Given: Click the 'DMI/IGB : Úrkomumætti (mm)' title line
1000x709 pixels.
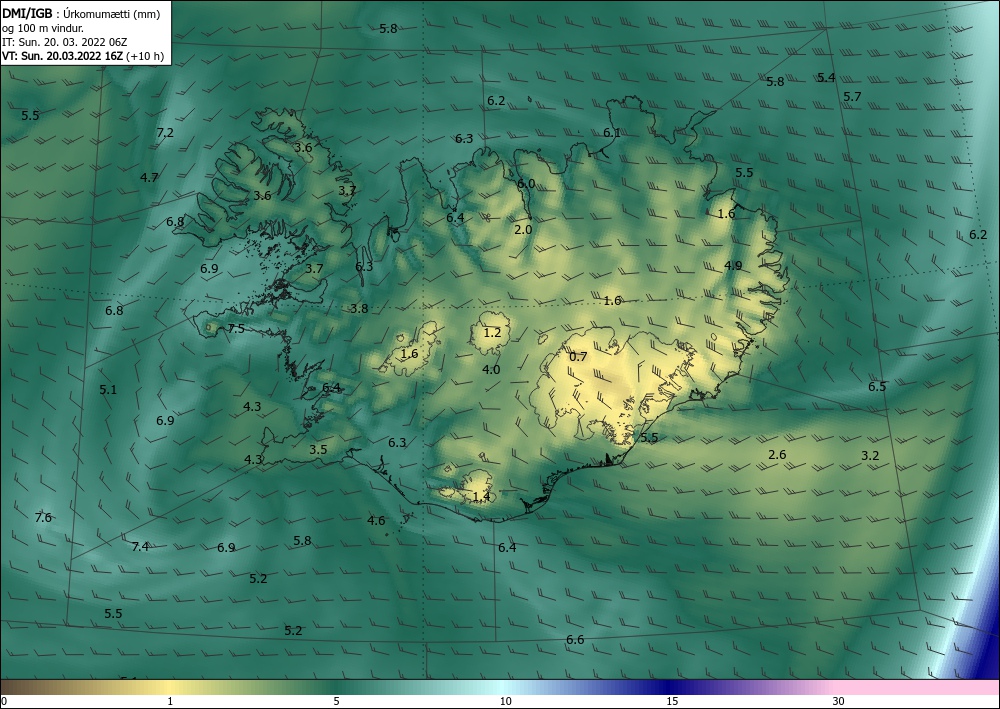Looking at the screenshot, I should click(x=81, y=13).
